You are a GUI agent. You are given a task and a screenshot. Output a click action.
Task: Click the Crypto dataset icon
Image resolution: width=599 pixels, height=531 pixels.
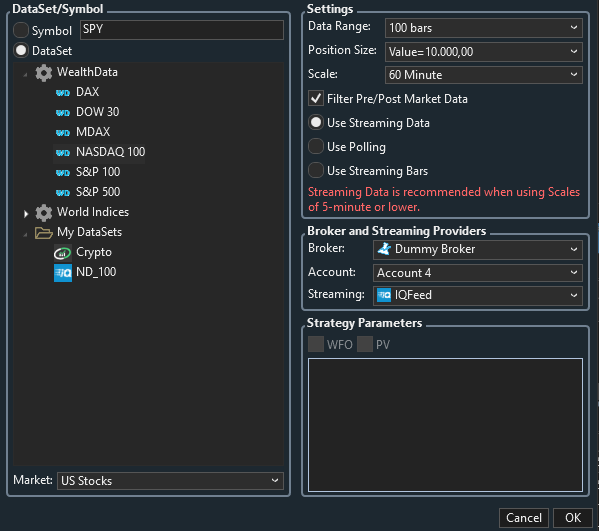pos(63,253)
